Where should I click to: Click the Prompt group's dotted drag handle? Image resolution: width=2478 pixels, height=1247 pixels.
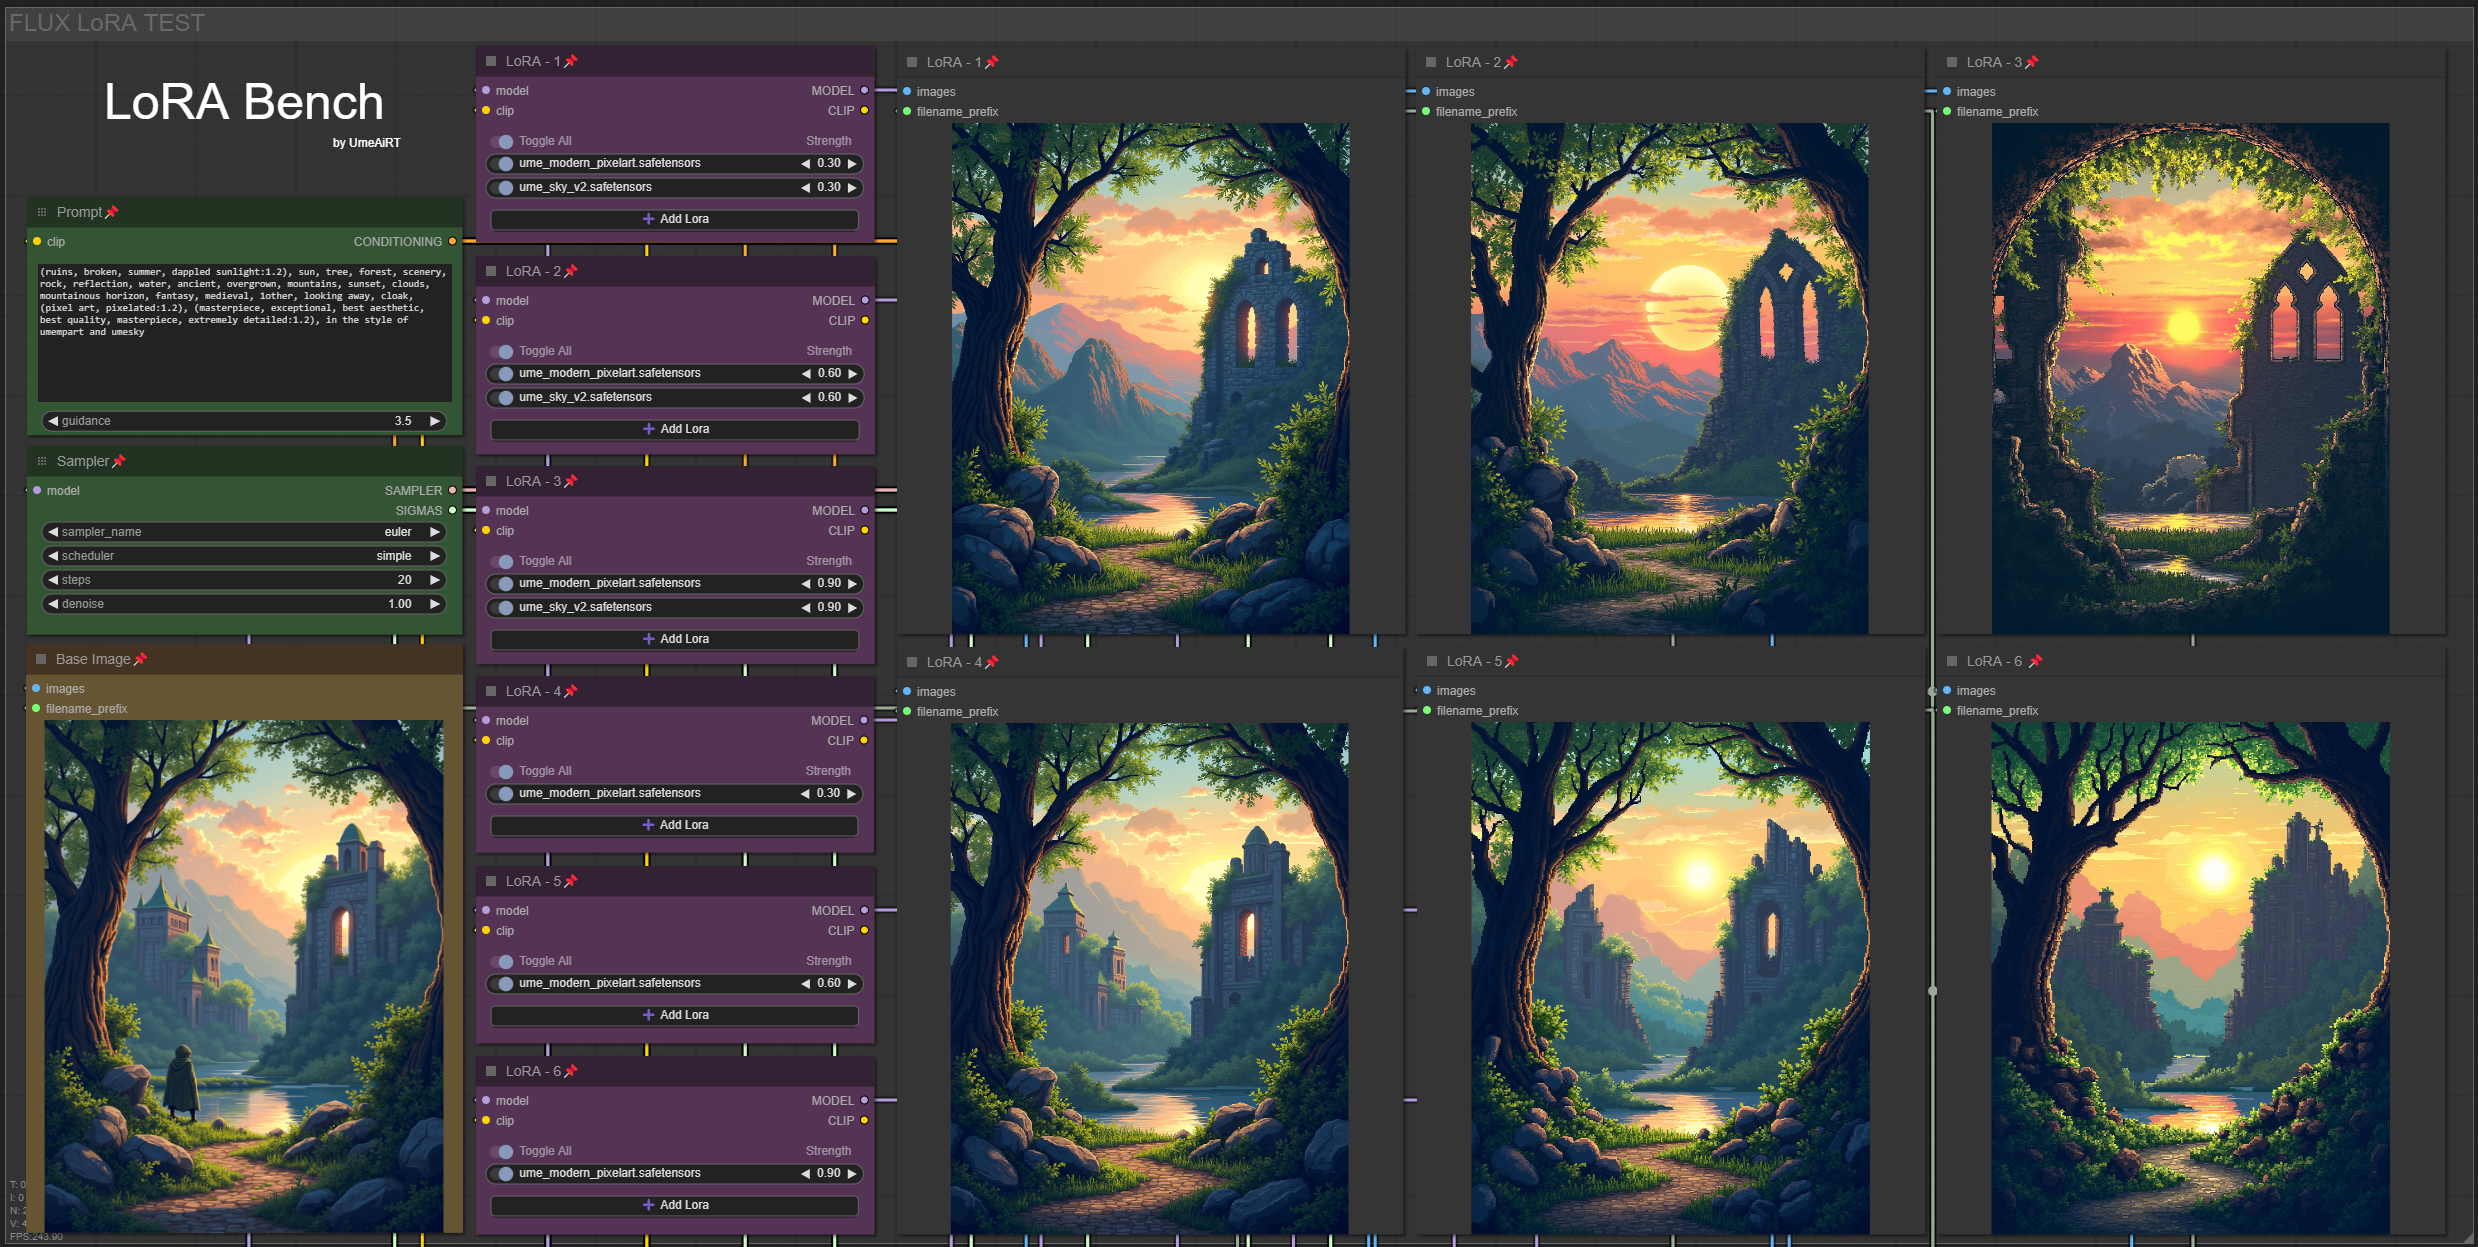[x=42, y=212]
